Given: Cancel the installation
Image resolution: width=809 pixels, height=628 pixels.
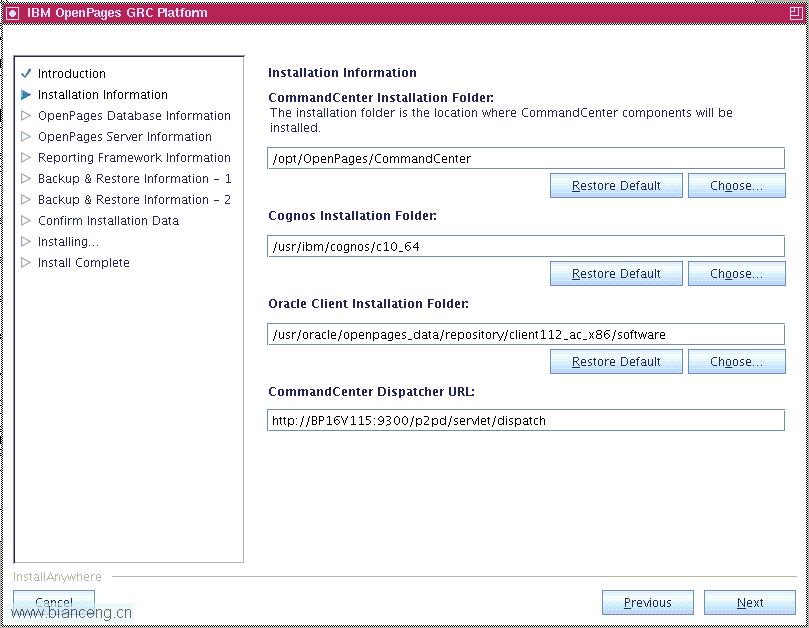Looking at the screenshot, I should point(54,602).
